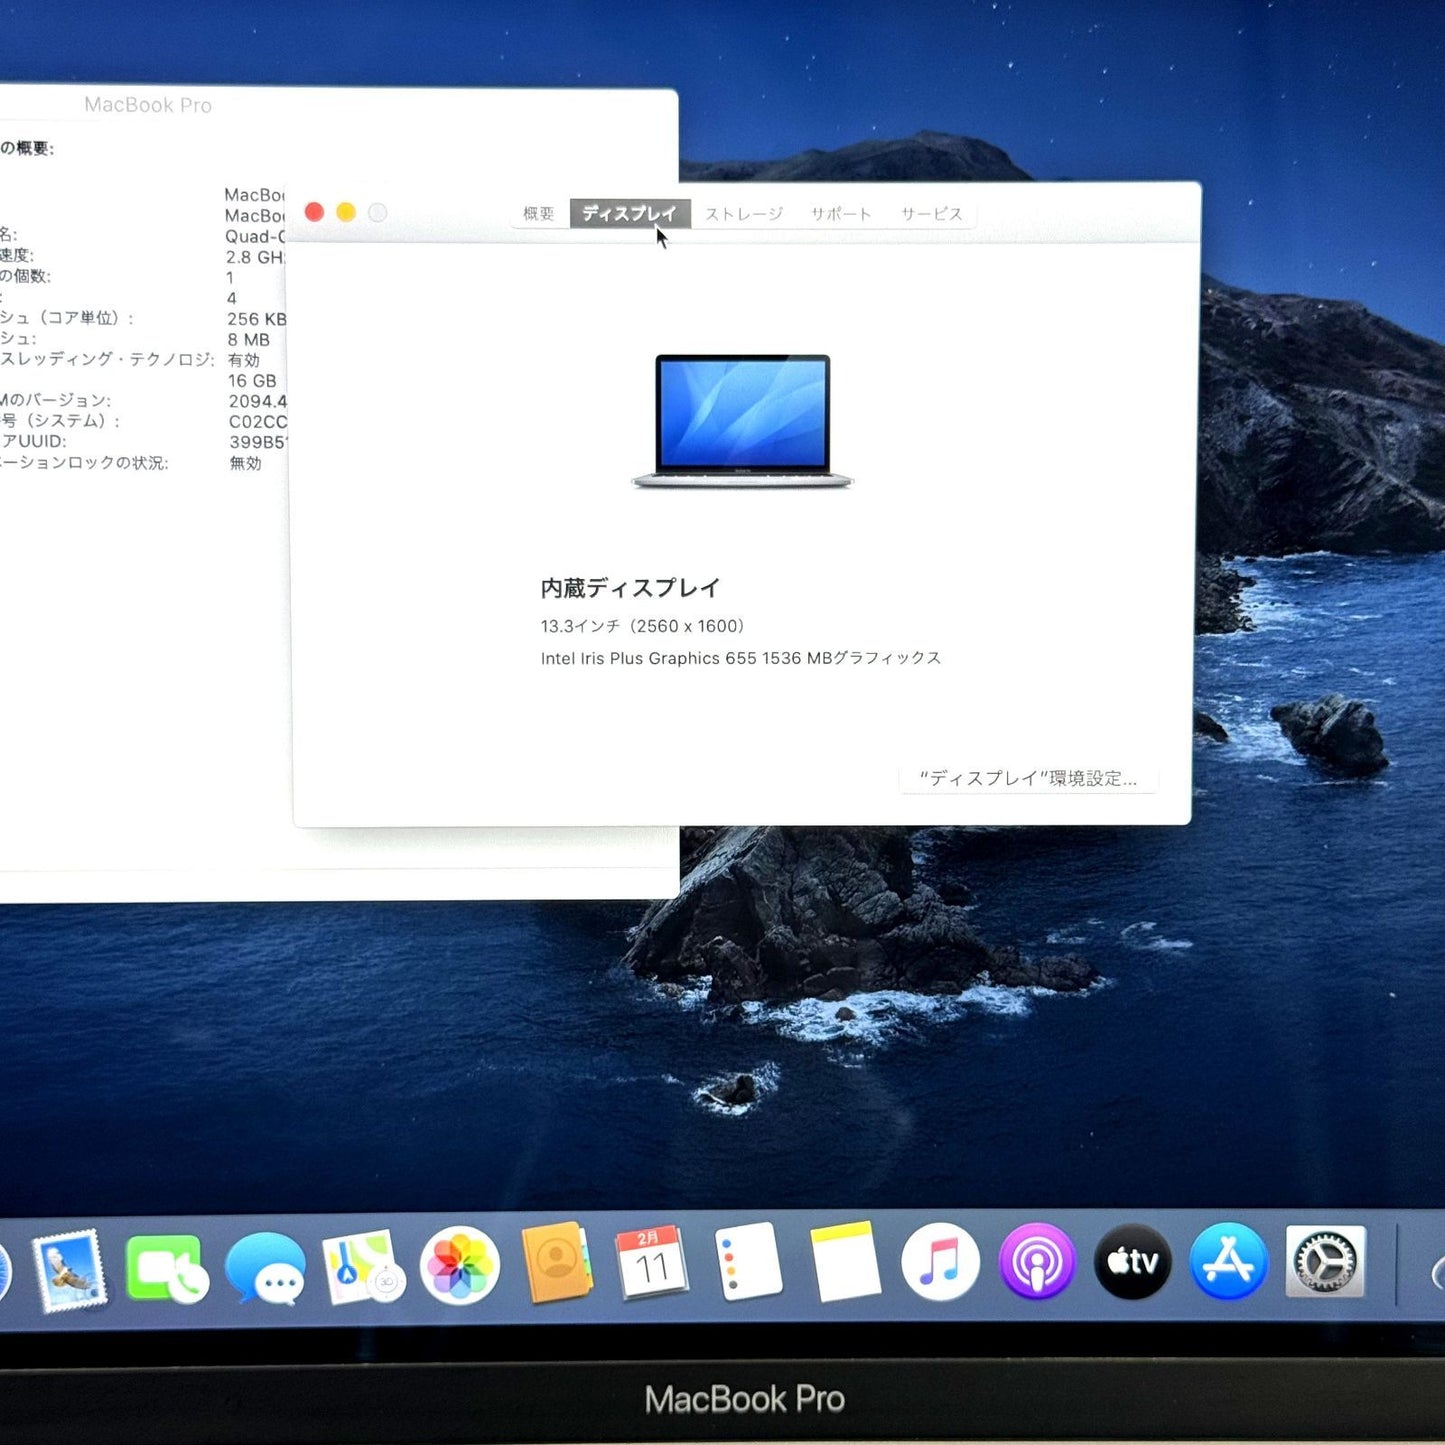
Task: Minimize the About This Mac window
Action: (x=346, y=212)
